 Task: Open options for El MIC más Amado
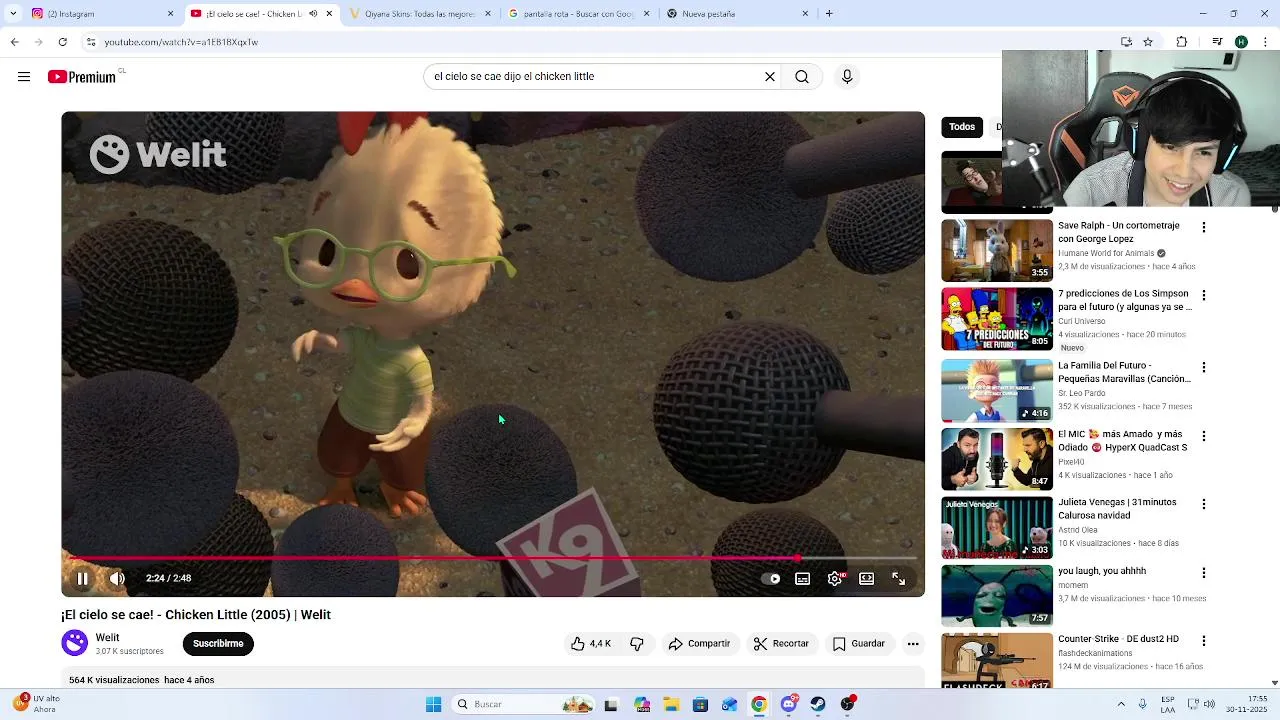1204,437
